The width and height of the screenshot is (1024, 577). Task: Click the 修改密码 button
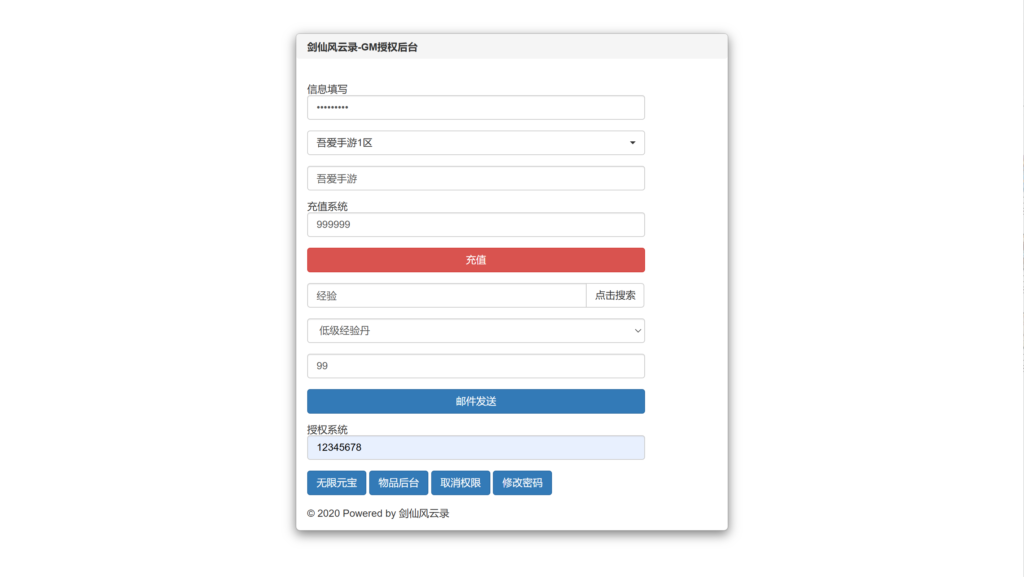tap(522, 483)
